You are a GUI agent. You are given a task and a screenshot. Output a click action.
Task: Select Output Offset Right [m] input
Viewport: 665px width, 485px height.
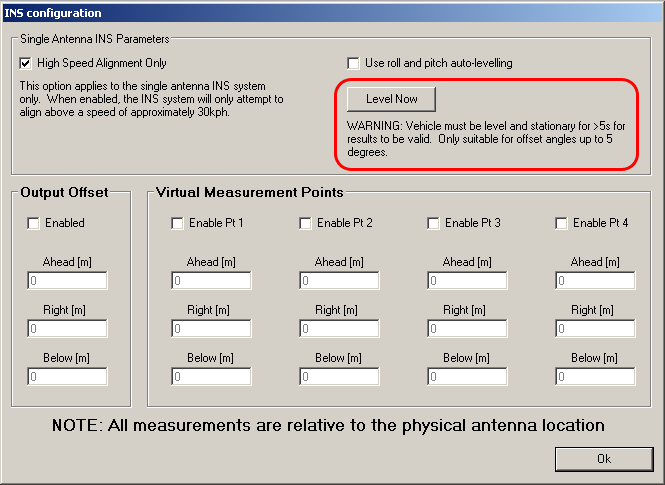click(x=67, y=329)
